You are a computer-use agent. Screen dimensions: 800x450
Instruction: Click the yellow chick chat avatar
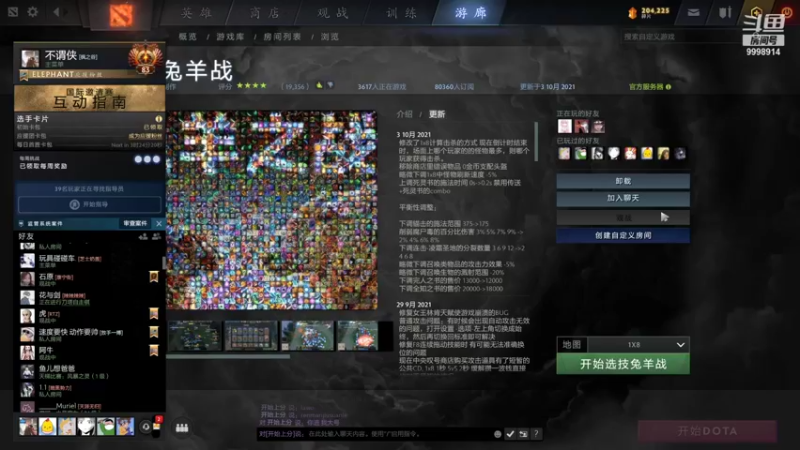coord(47,426)
